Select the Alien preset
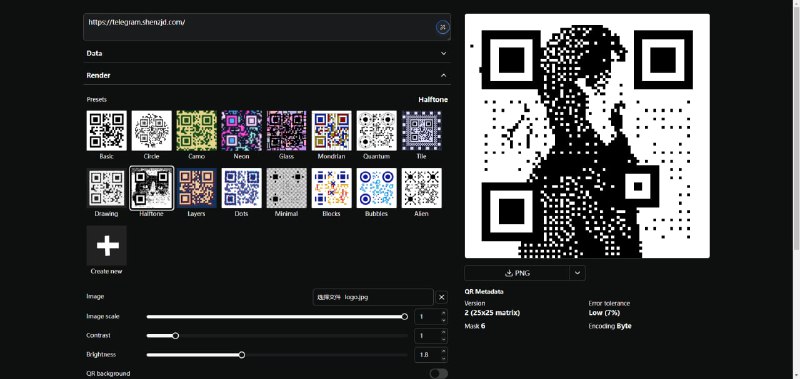 pyautogui.click(x=421, y=188)
